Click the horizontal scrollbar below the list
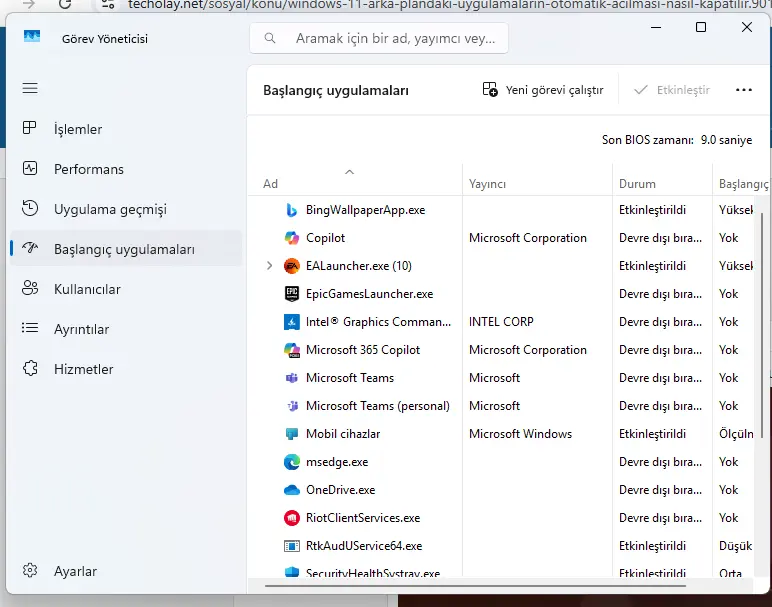Image resolution: width=772 pixels, height=607 pixels. tap(475, 586)
